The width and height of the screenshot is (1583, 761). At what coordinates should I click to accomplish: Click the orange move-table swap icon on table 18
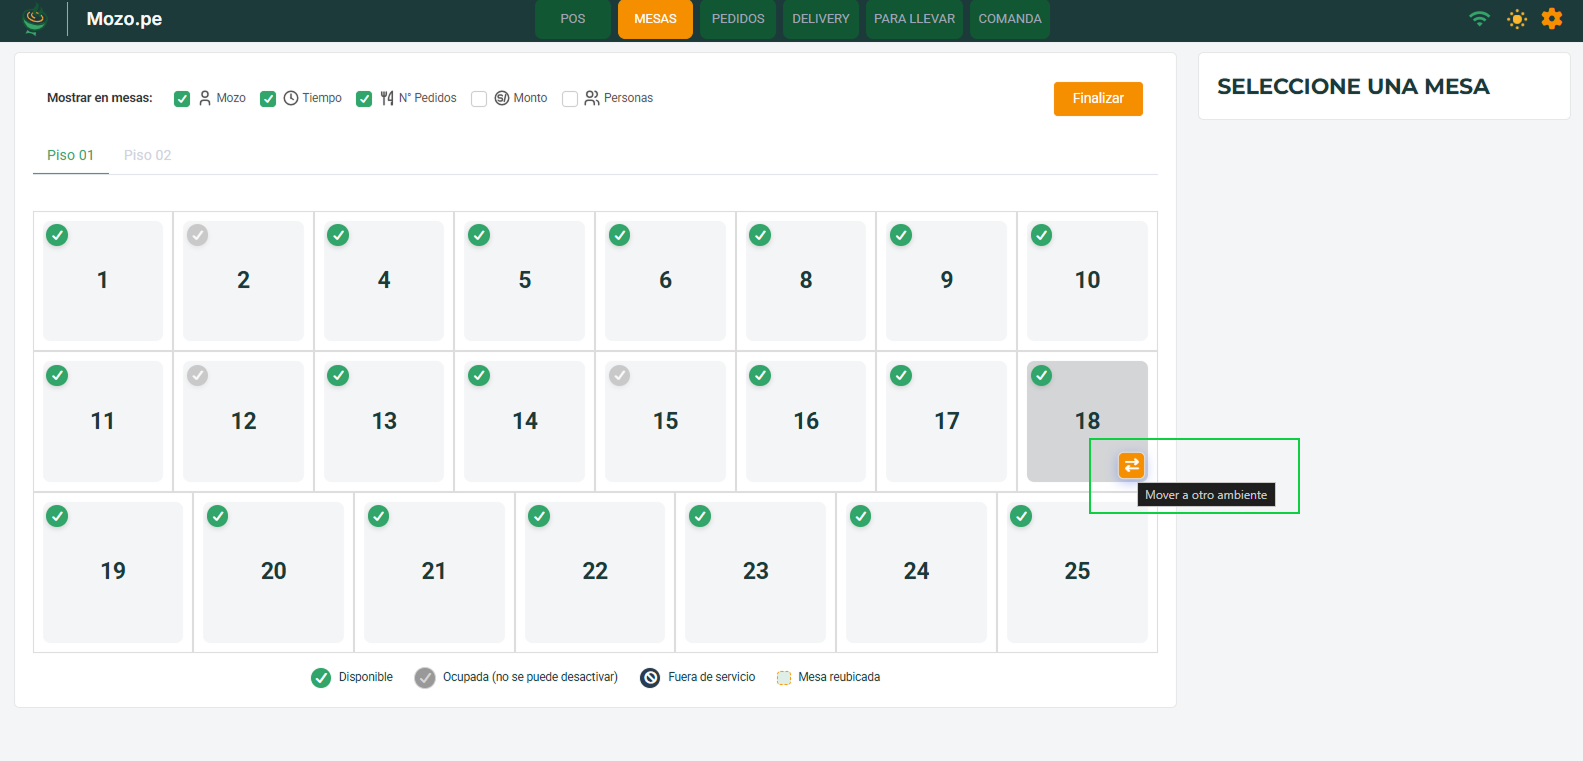1131,465
